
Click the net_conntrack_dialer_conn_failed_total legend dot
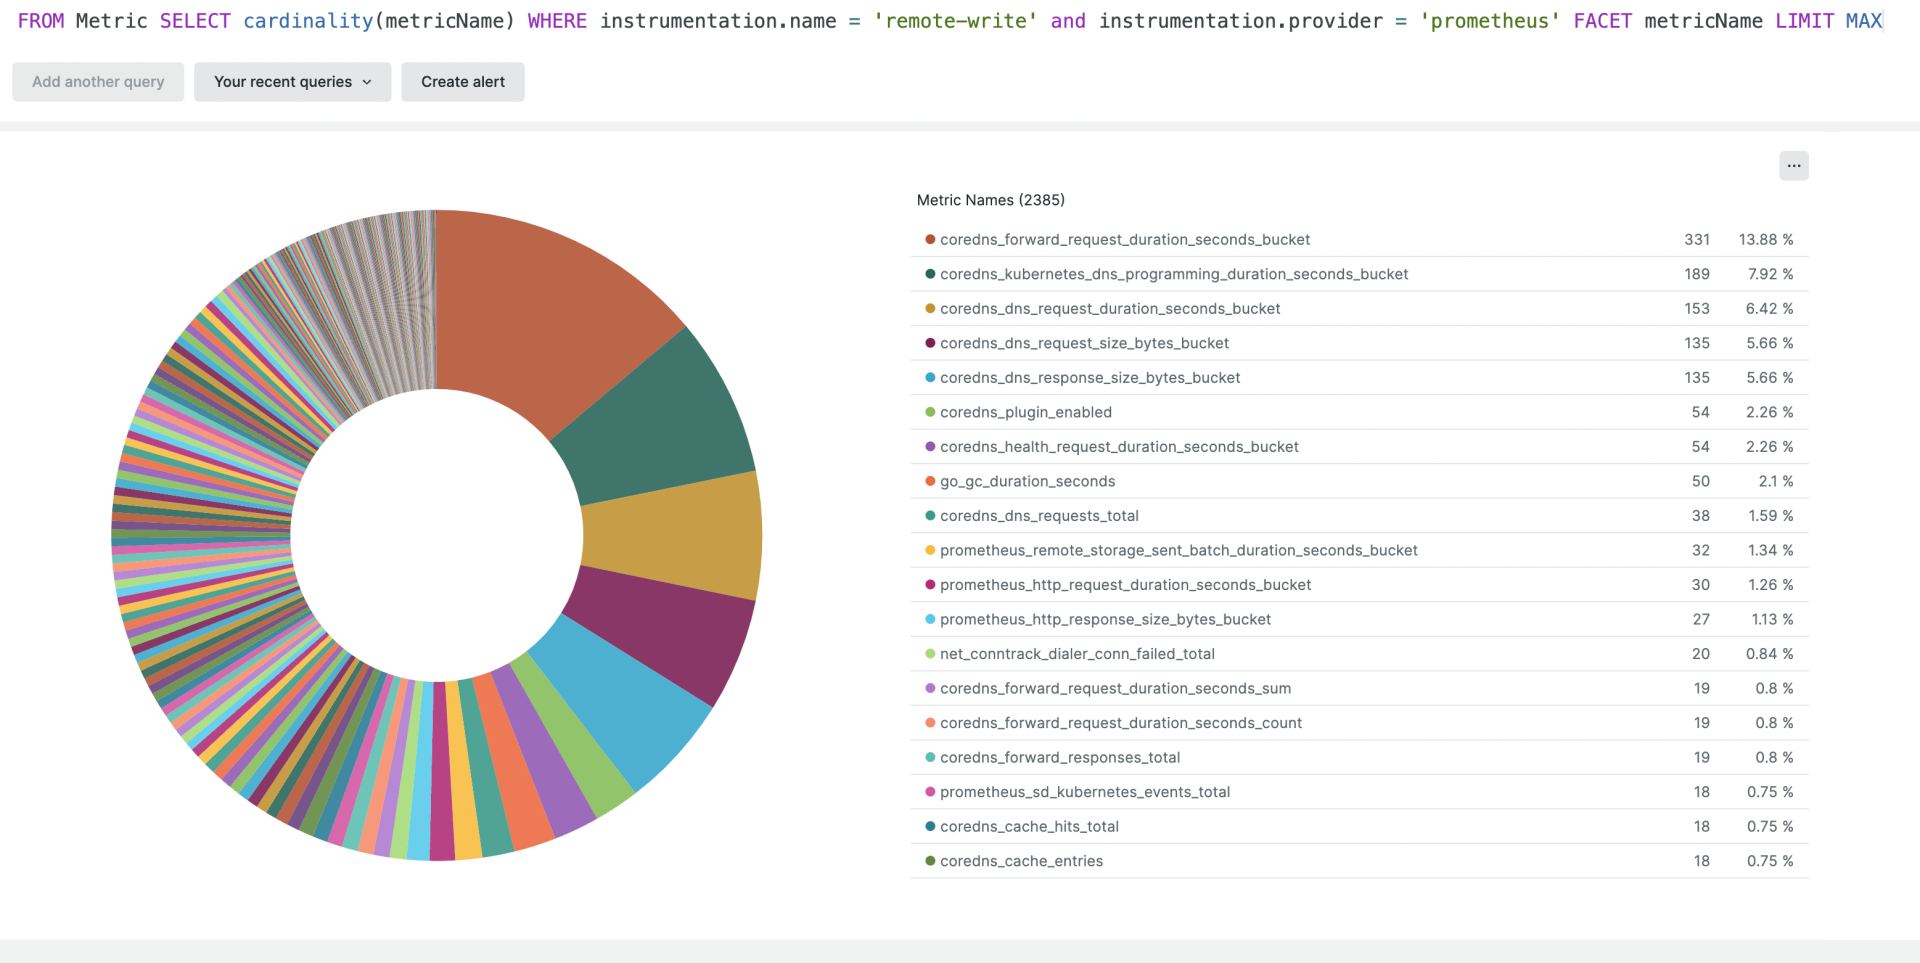(928, 653)
